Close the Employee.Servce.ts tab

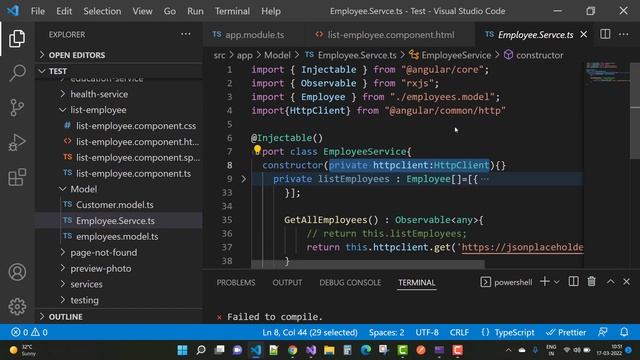point(584,35)
